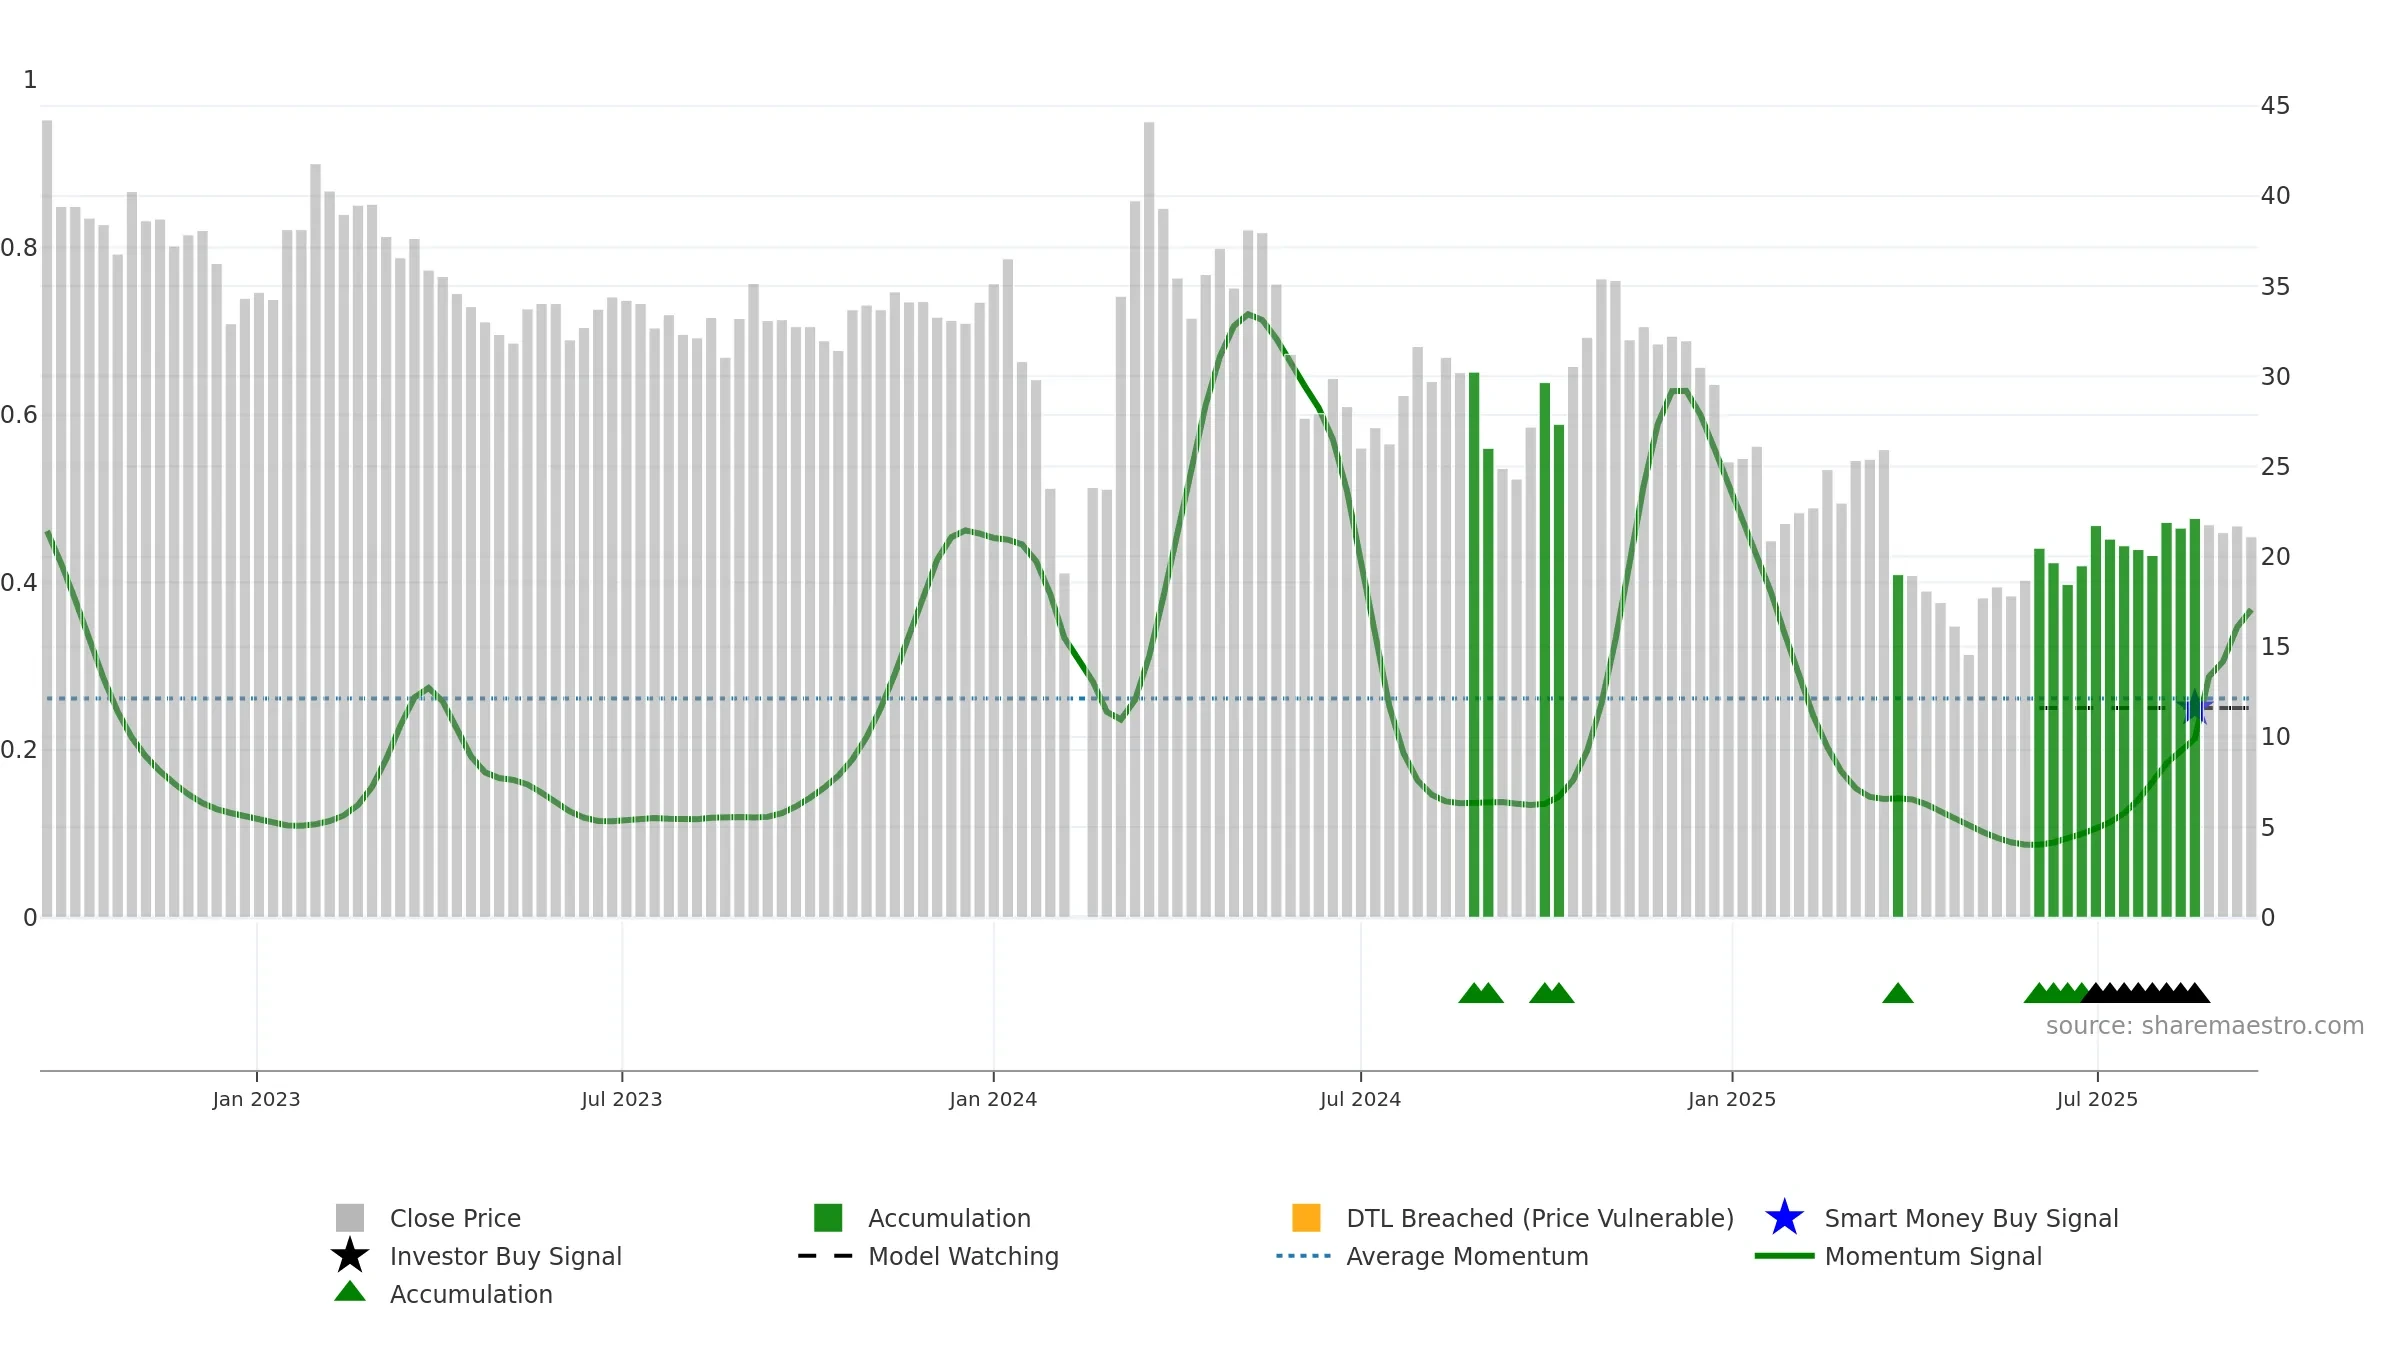Click the Average Momentum dotted line legend icon
This screenshot has height=1350, width=2400.
click(1303, 1256)
